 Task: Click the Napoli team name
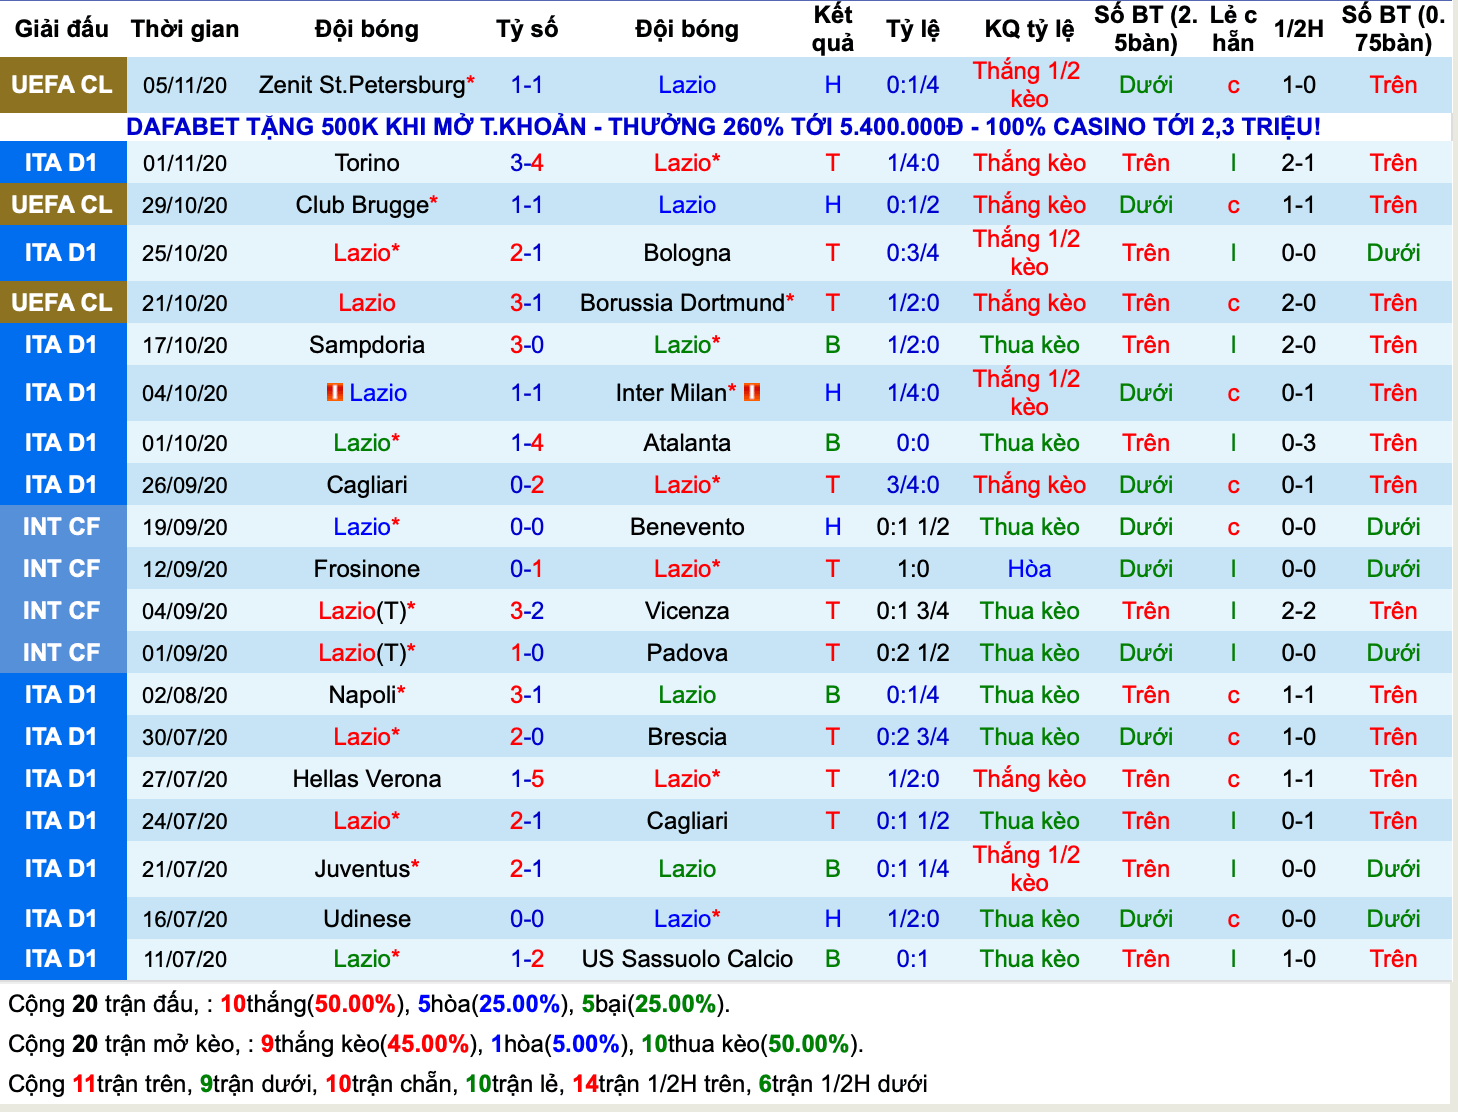click(x=363, y=695)
